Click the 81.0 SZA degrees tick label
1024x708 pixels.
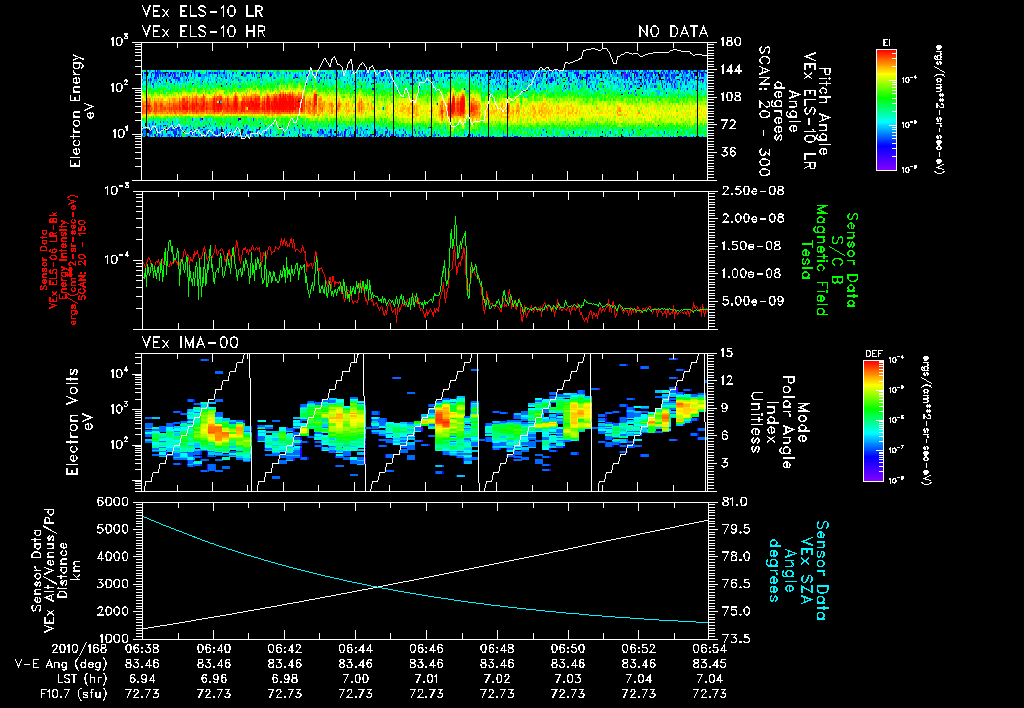[735, 502]
